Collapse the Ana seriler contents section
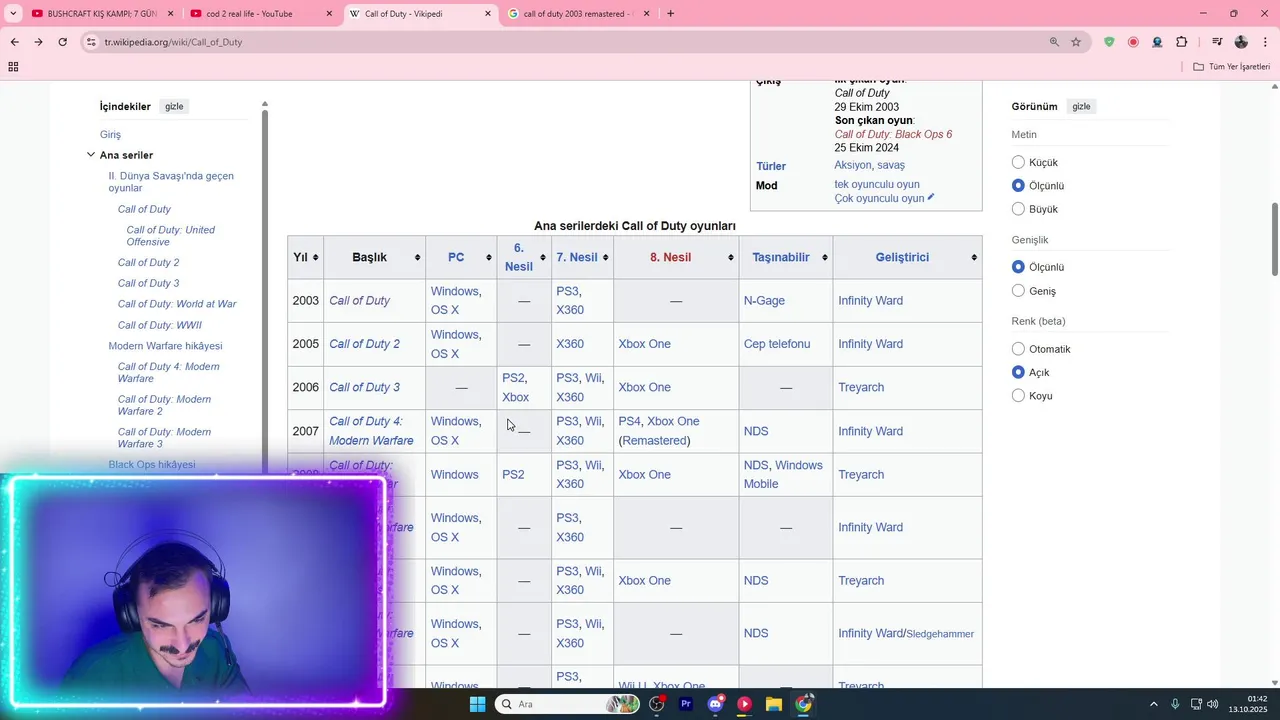 [x=91, y=155]
